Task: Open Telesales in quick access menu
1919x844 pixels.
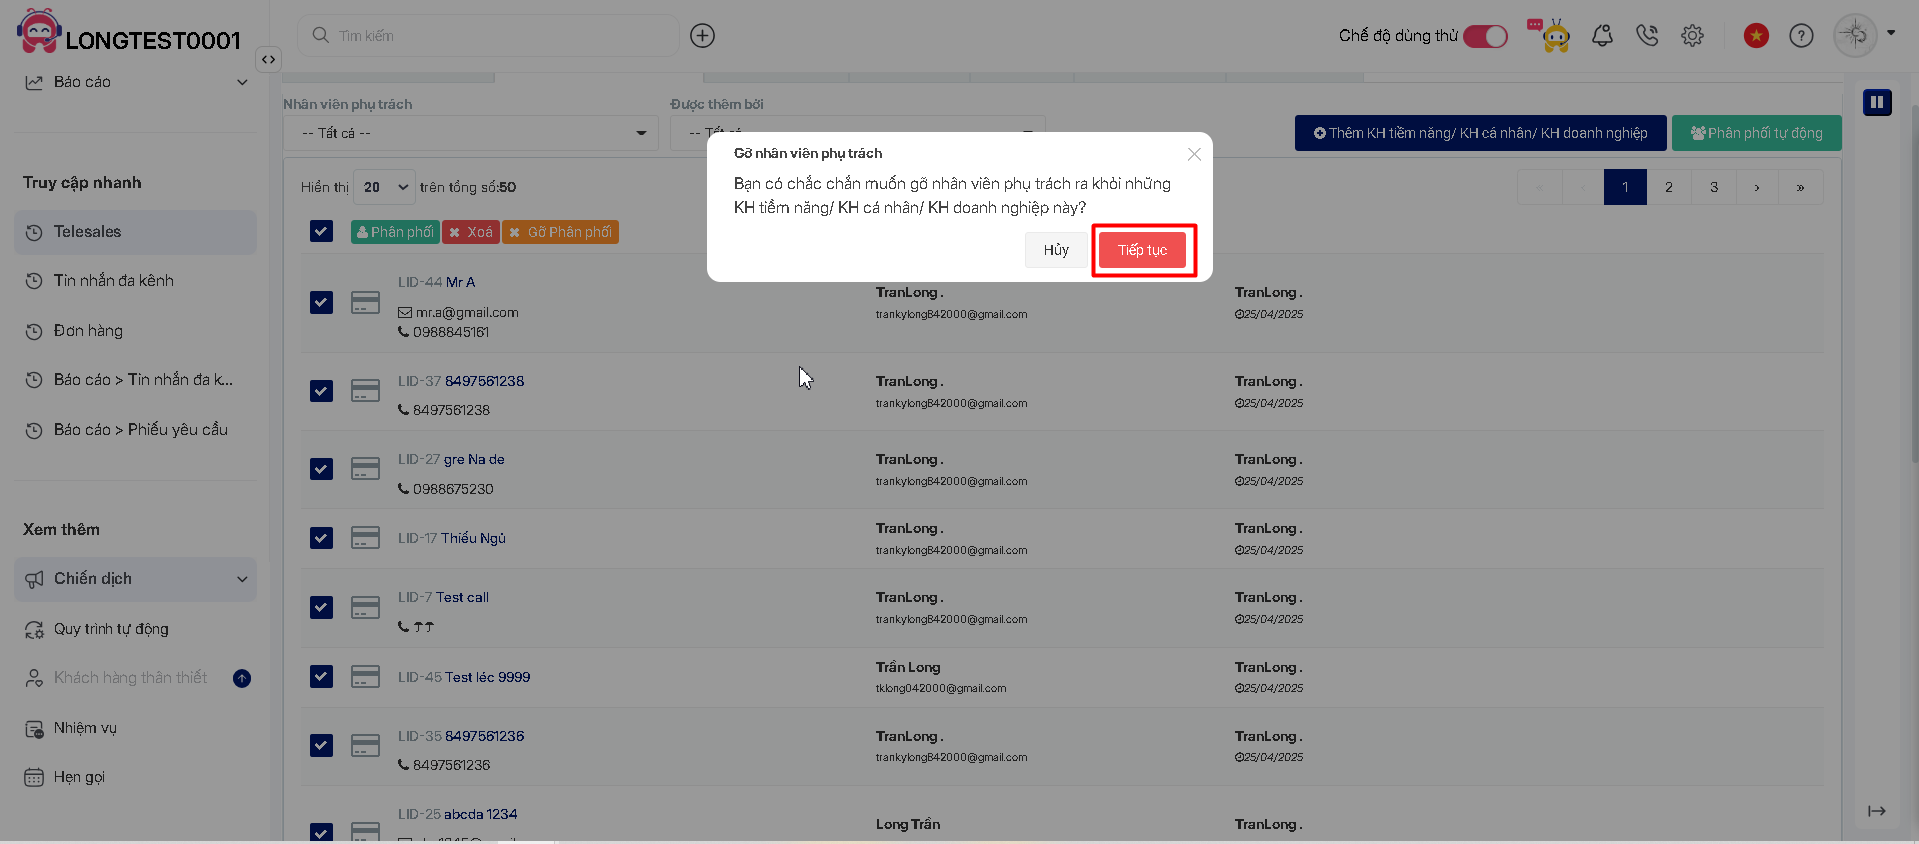Action: pos(135,232)
